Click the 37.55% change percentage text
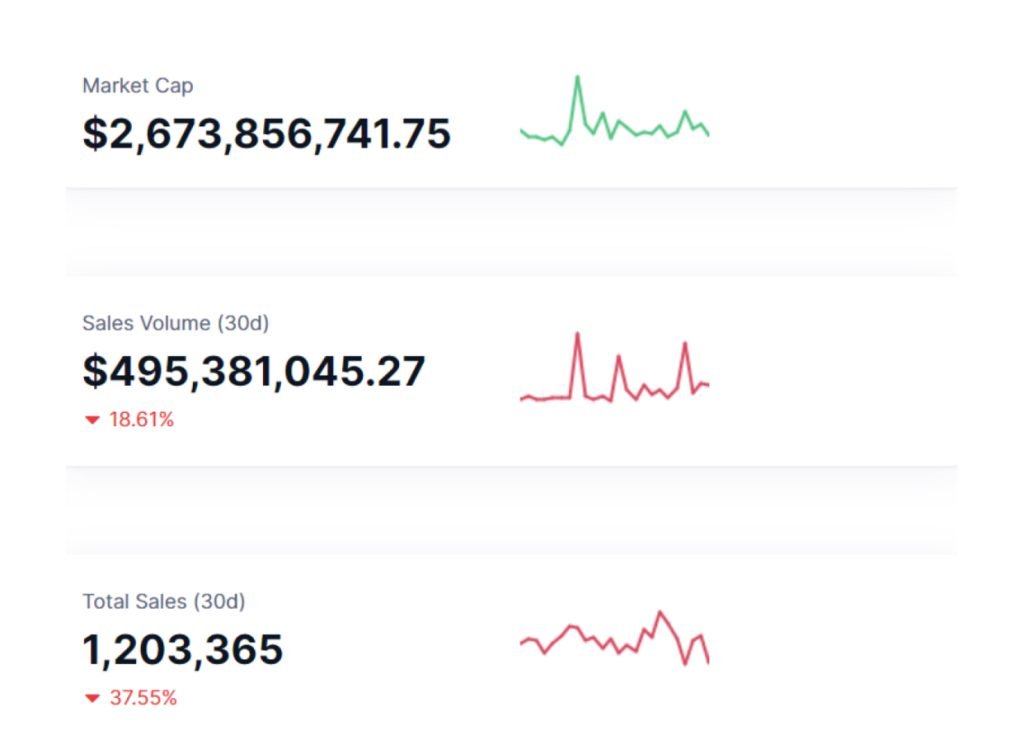The height and width of the screenshot is (735, 1024). pyautogui.click(x=143, y=698)
